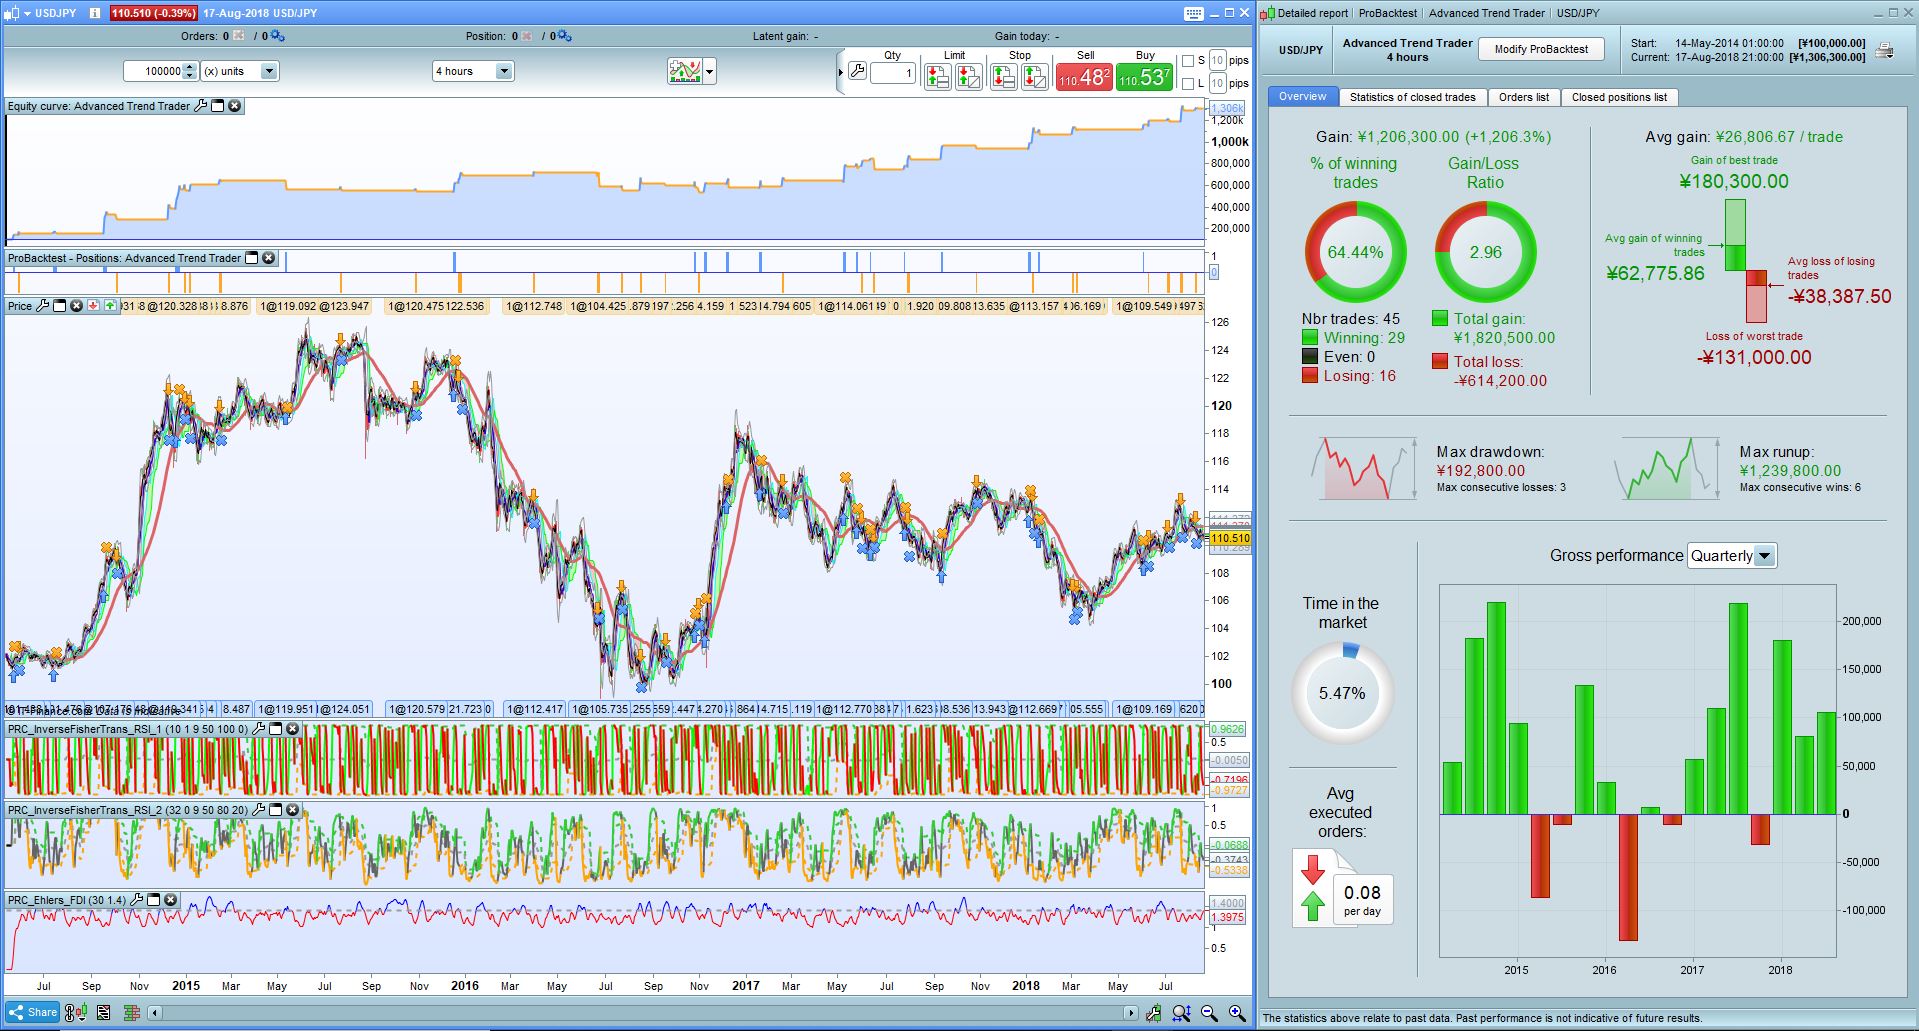
Task: Click the indicators icon beside Share
Action: [76, 1013]
